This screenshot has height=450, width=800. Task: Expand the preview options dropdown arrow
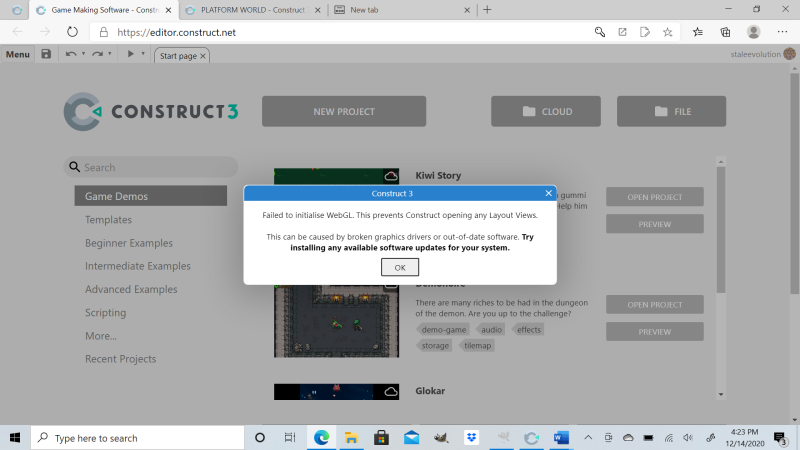coord(143,54)
